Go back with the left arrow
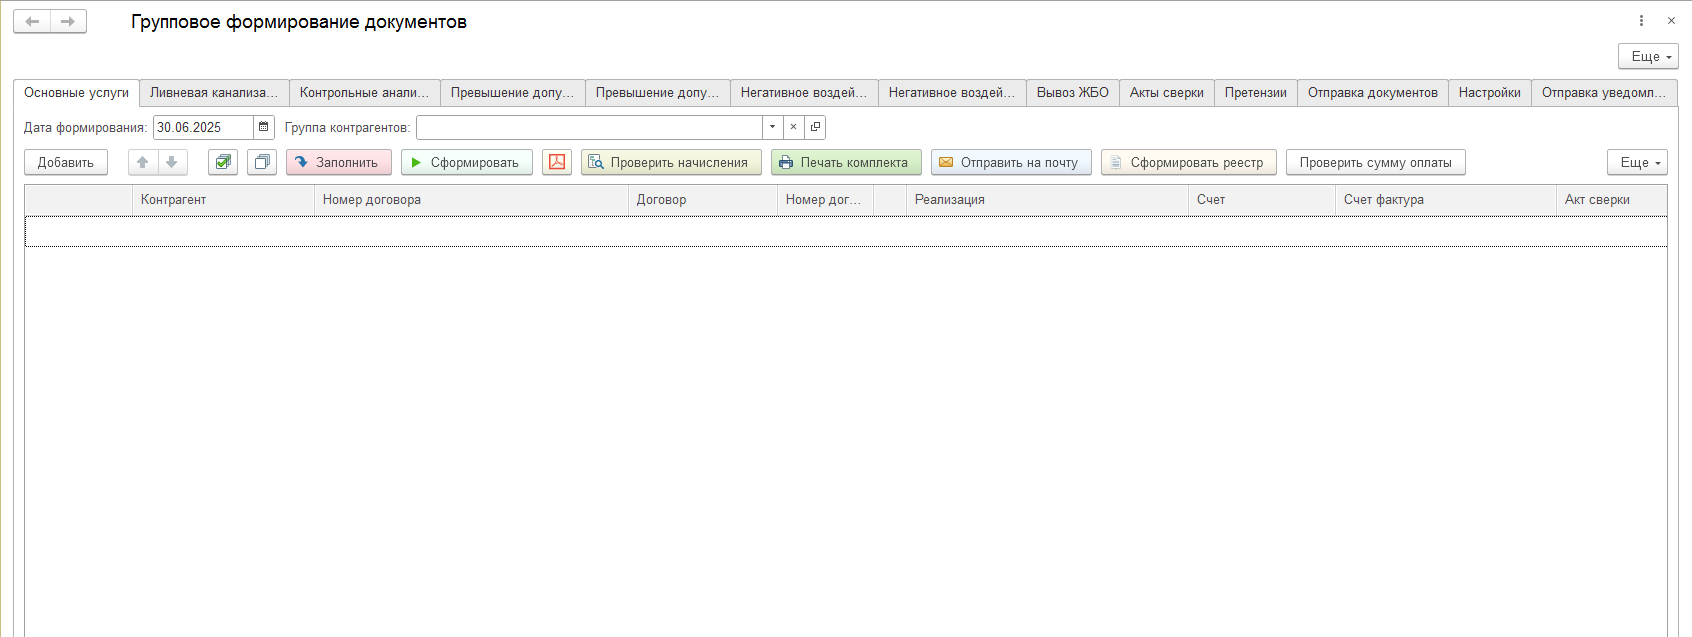1692x637 pixels. 32,21
